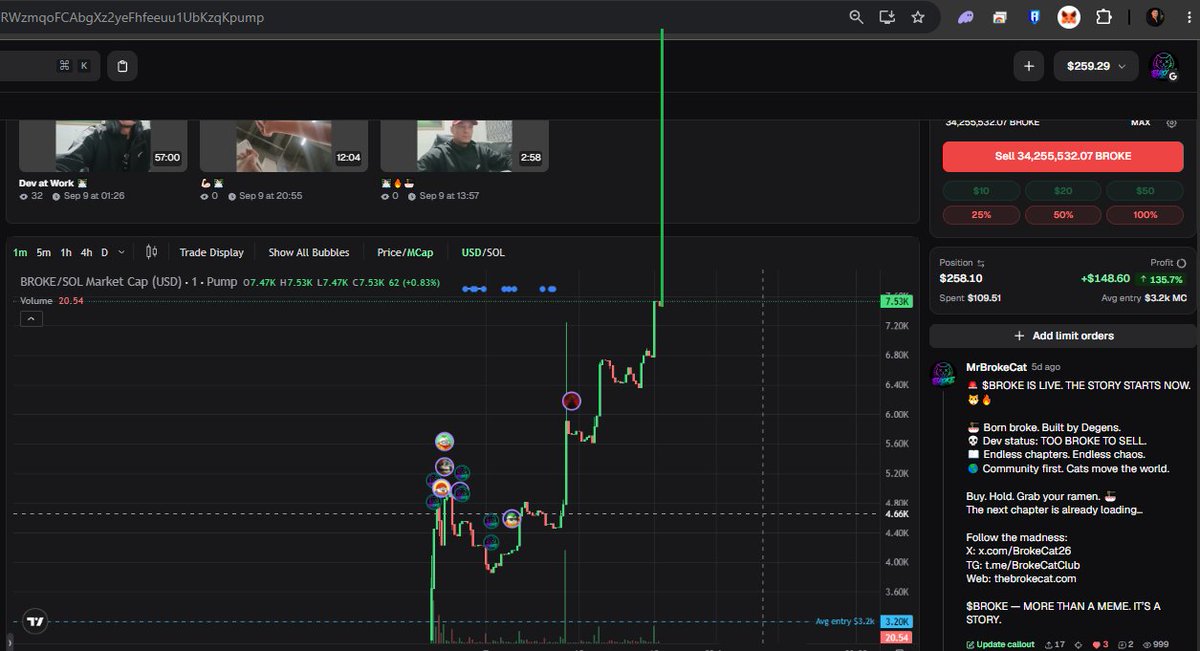Image resolution: width=1200 pixels, height=651 pixels.
Task: Click Sell 34,255,532.07 BROKE button
Action: [x=1062, y=157]
